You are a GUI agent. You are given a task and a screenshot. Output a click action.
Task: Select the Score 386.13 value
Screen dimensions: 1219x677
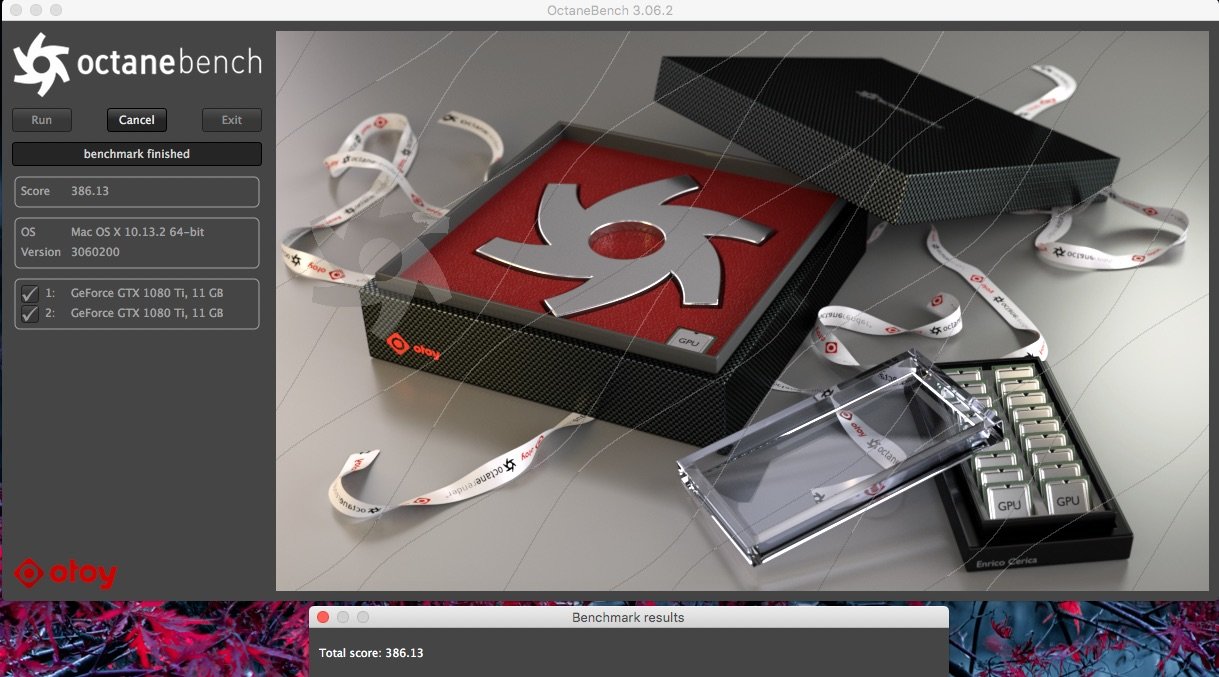coord(90,191)
